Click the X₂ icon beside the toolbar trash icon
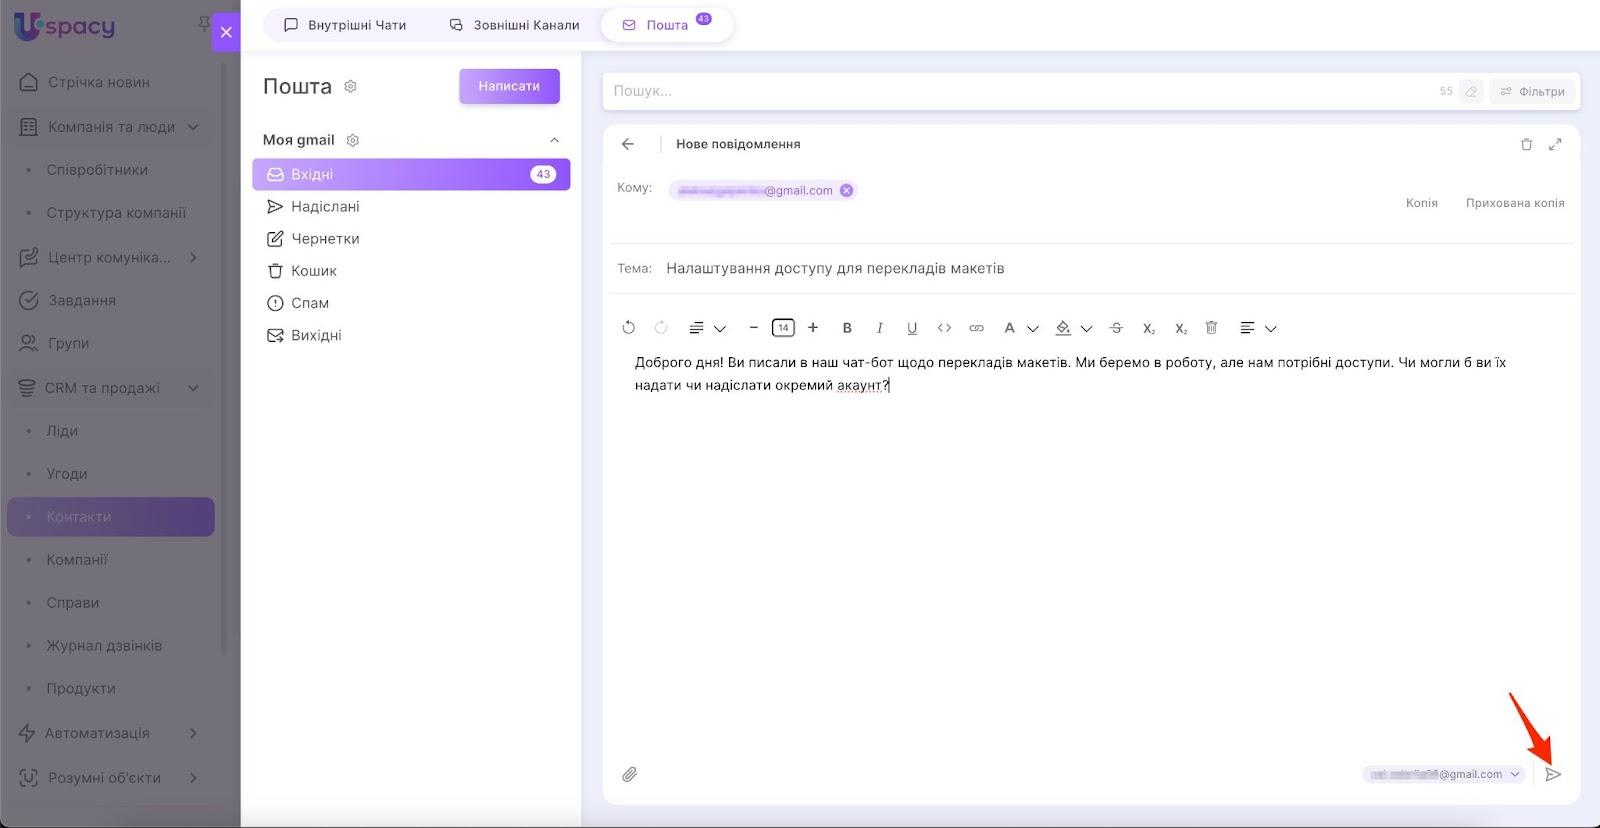 pyautogui.click(x=1181, y=328)
